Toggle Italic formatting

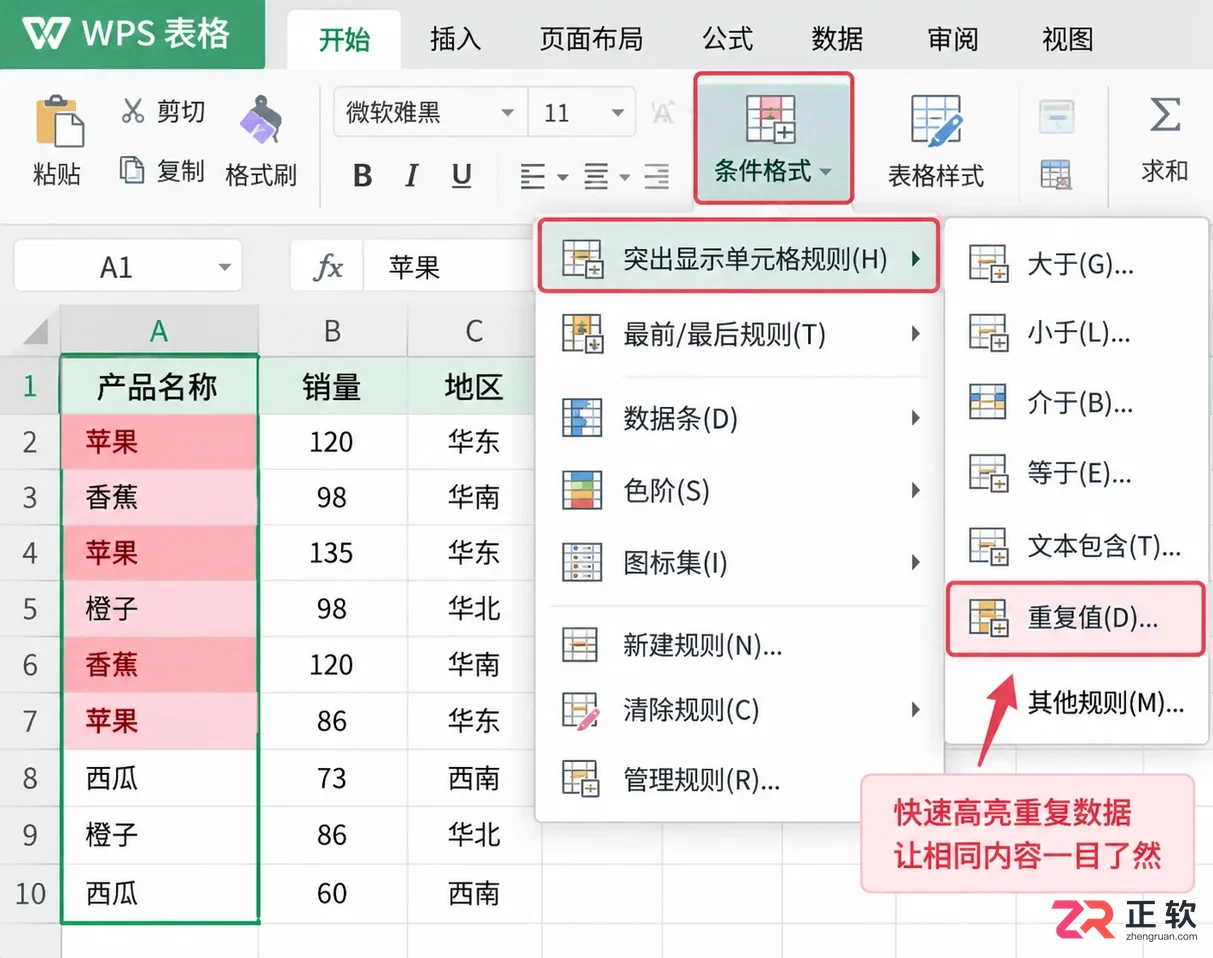(411, 177)
